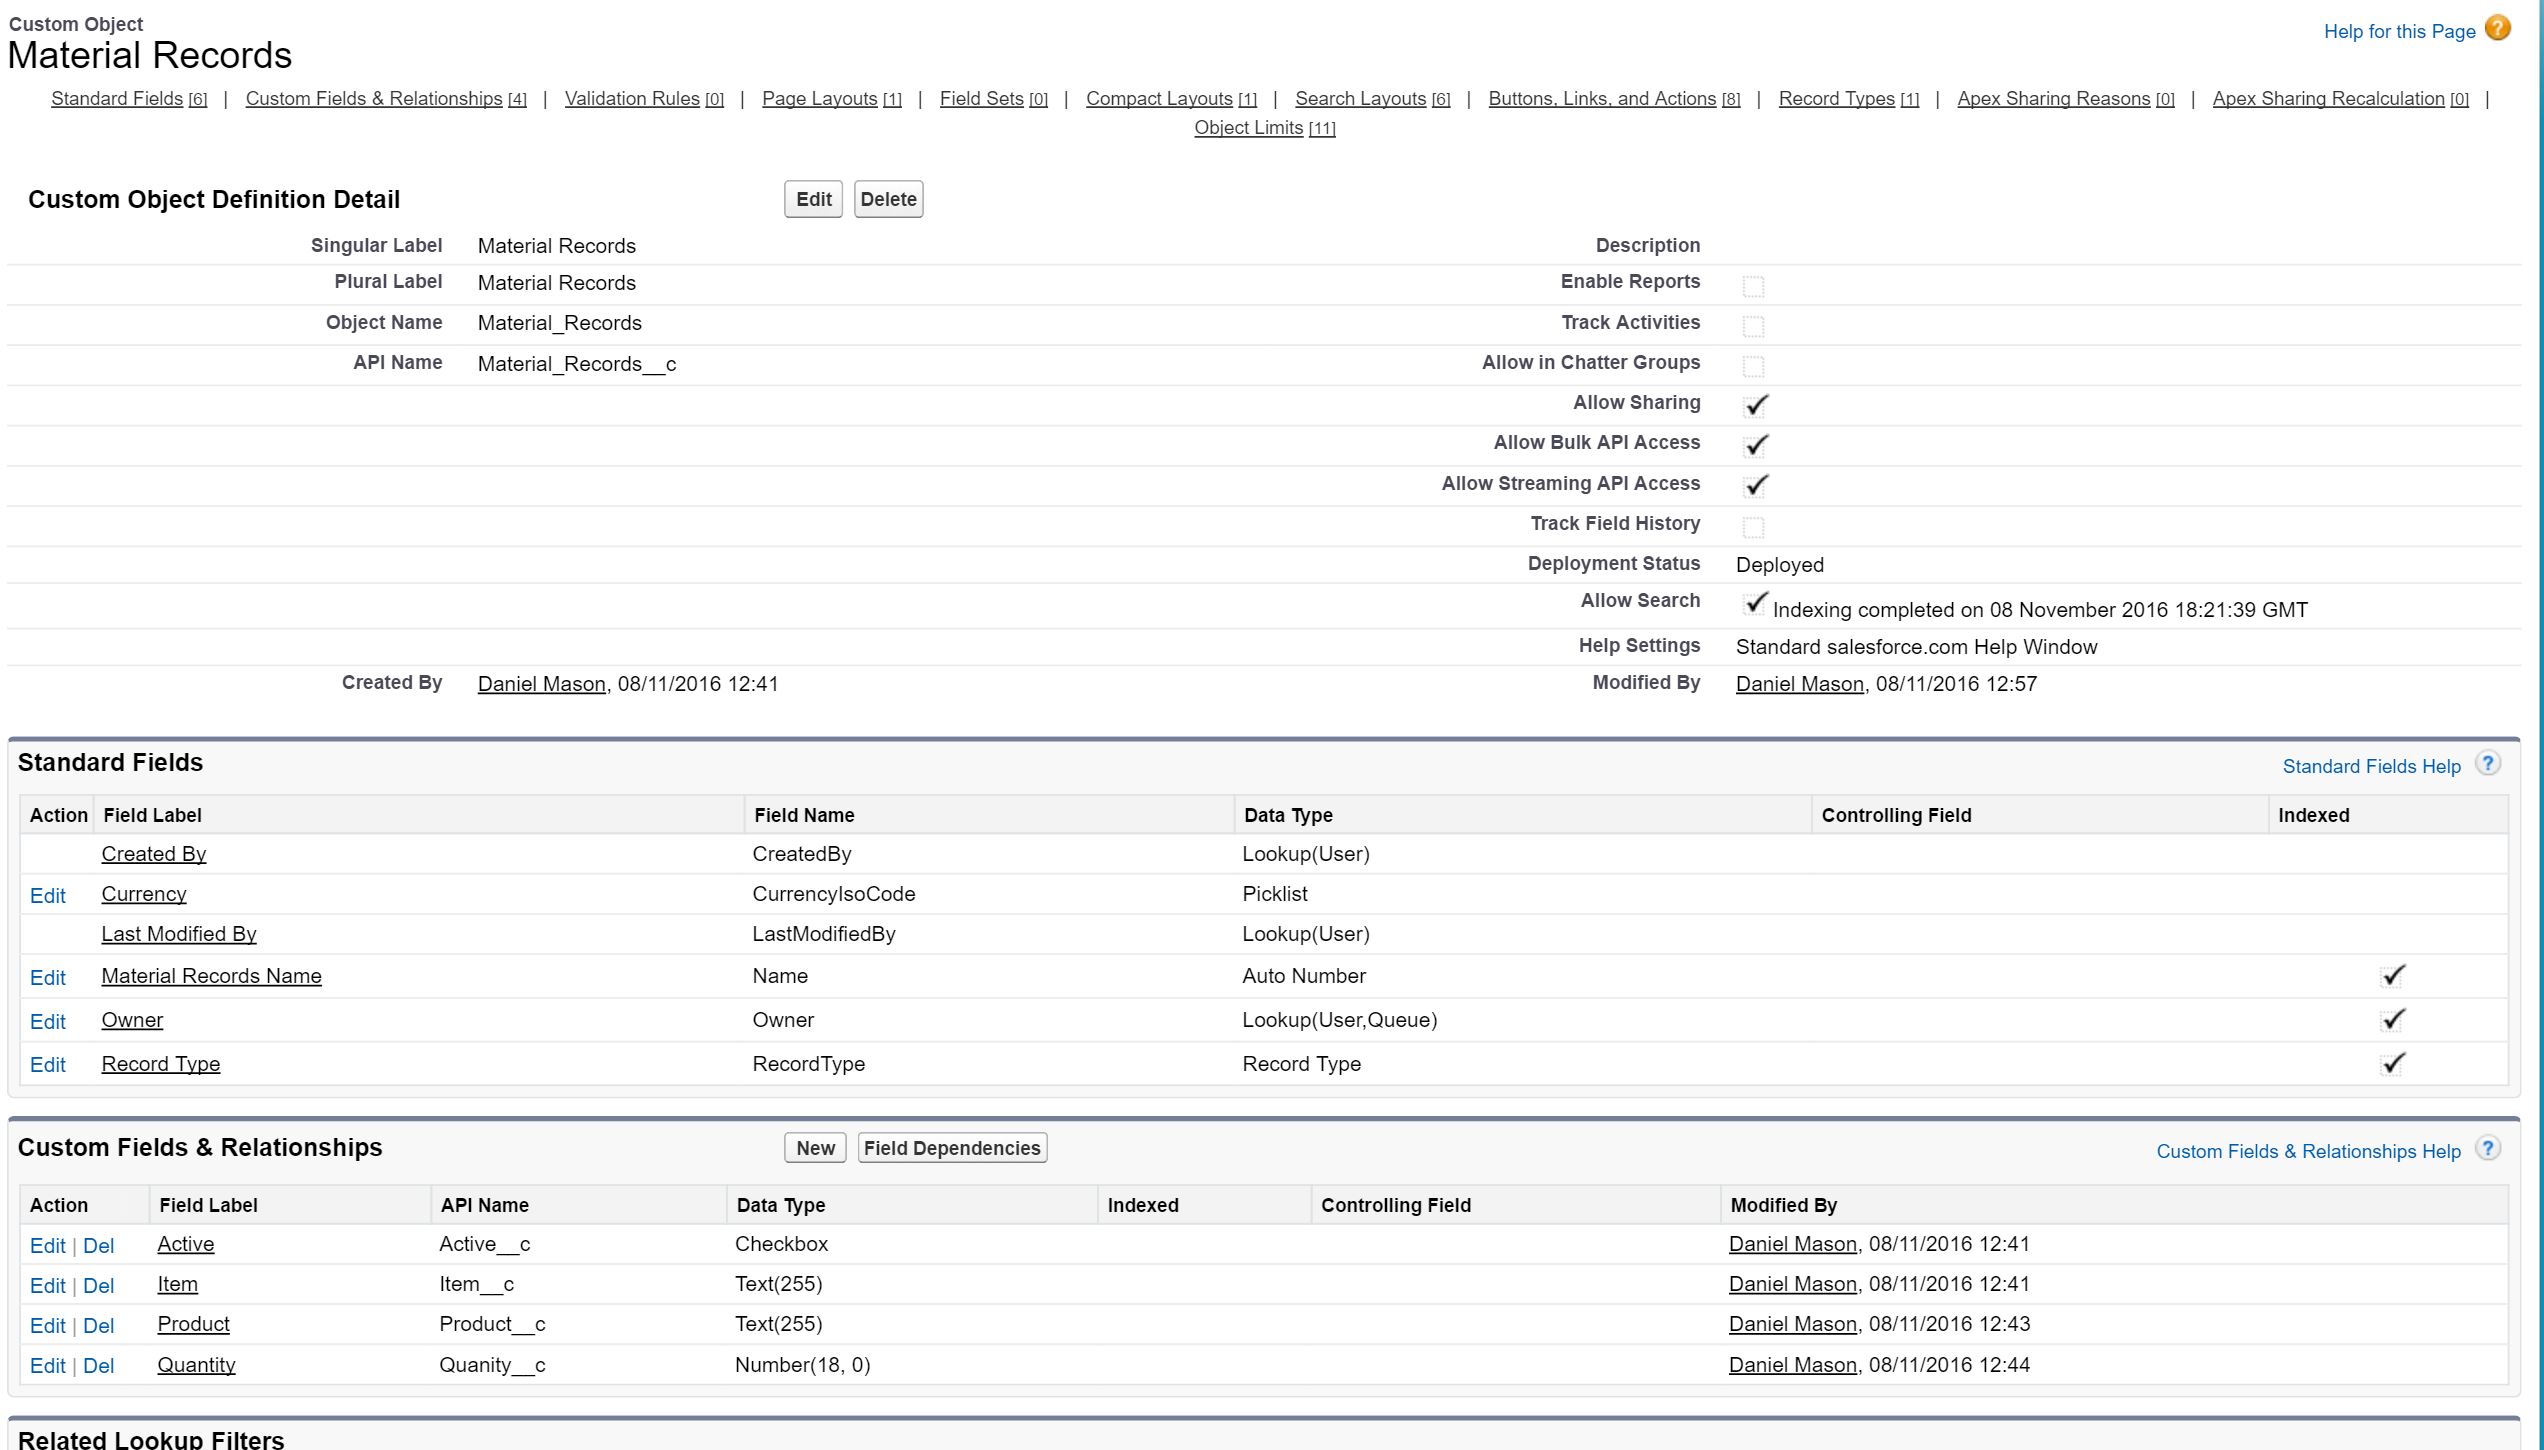Image resolution: width=2544 pixels, height=1450 pixels.
Task: Open the Field Dependencies button
Action: point(952,1148)
